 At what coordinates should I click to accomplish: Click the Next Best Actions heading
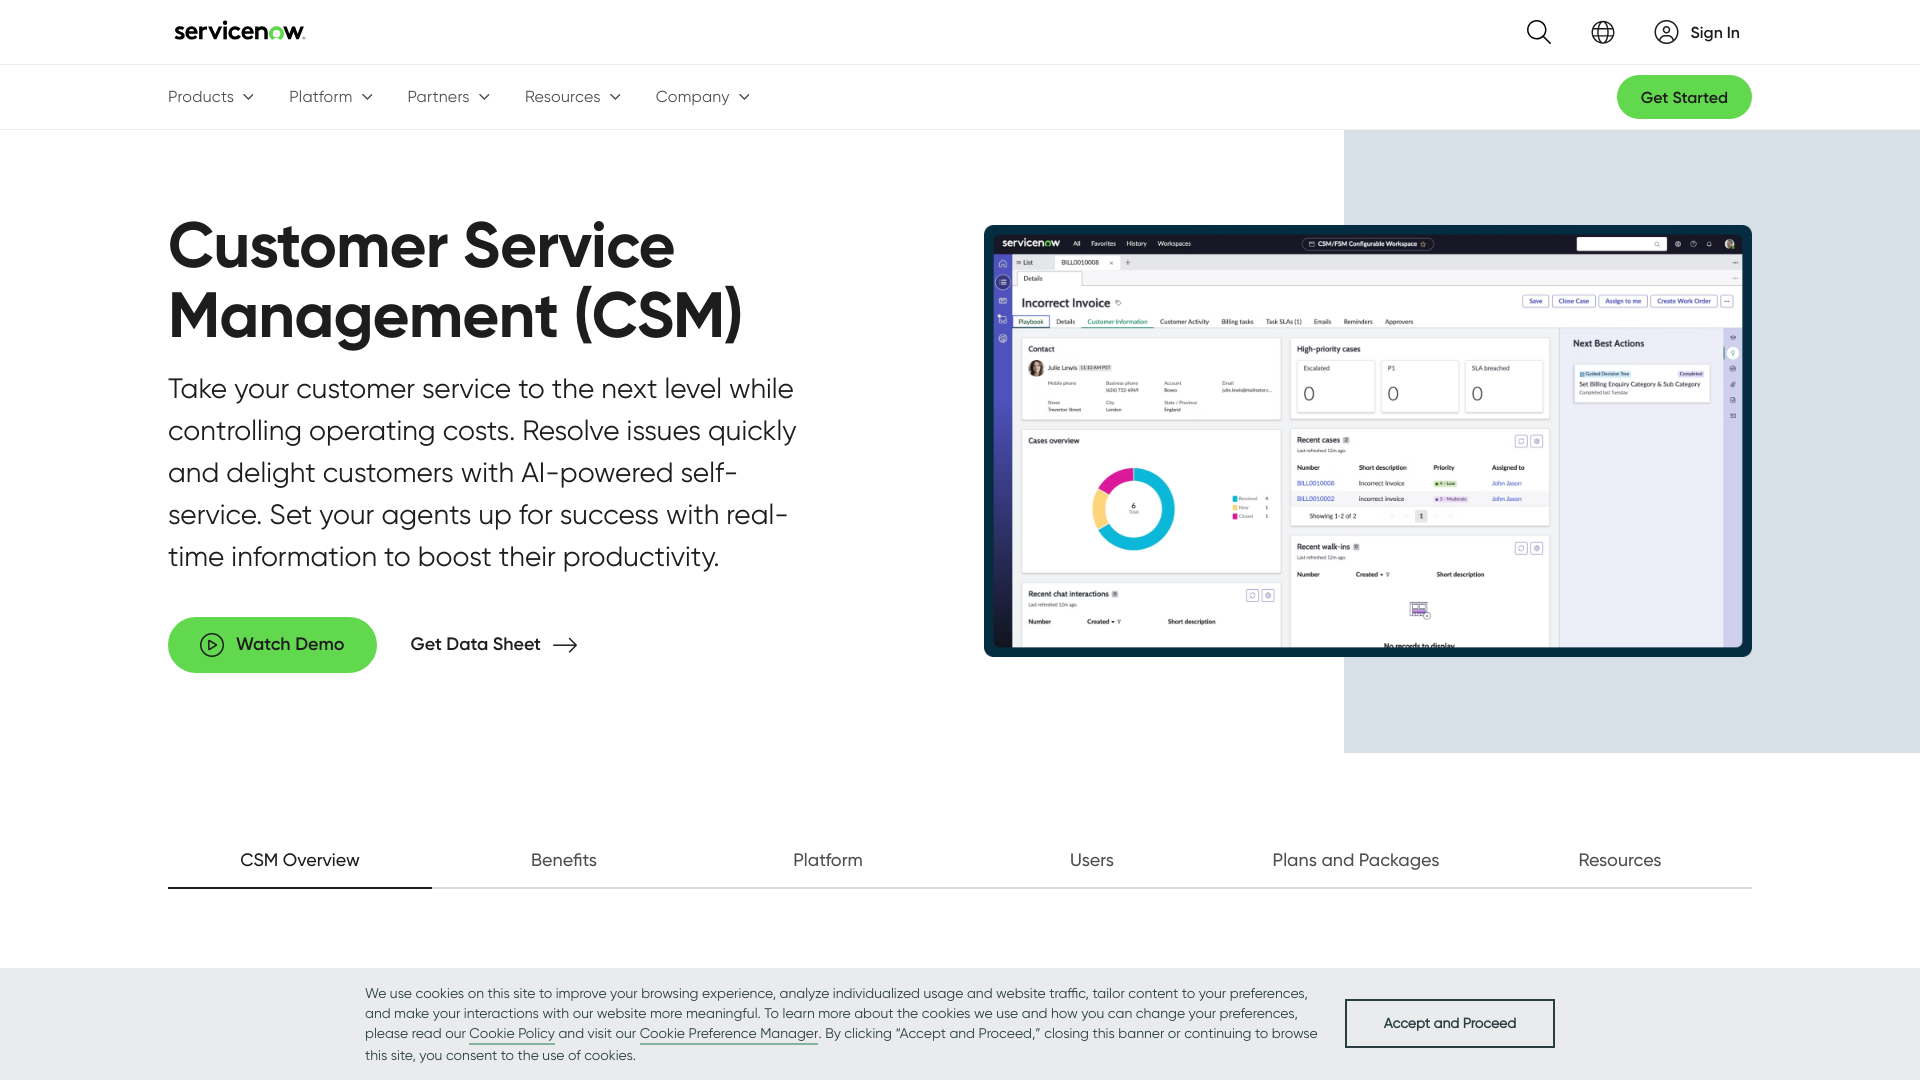click(1608, 343)
